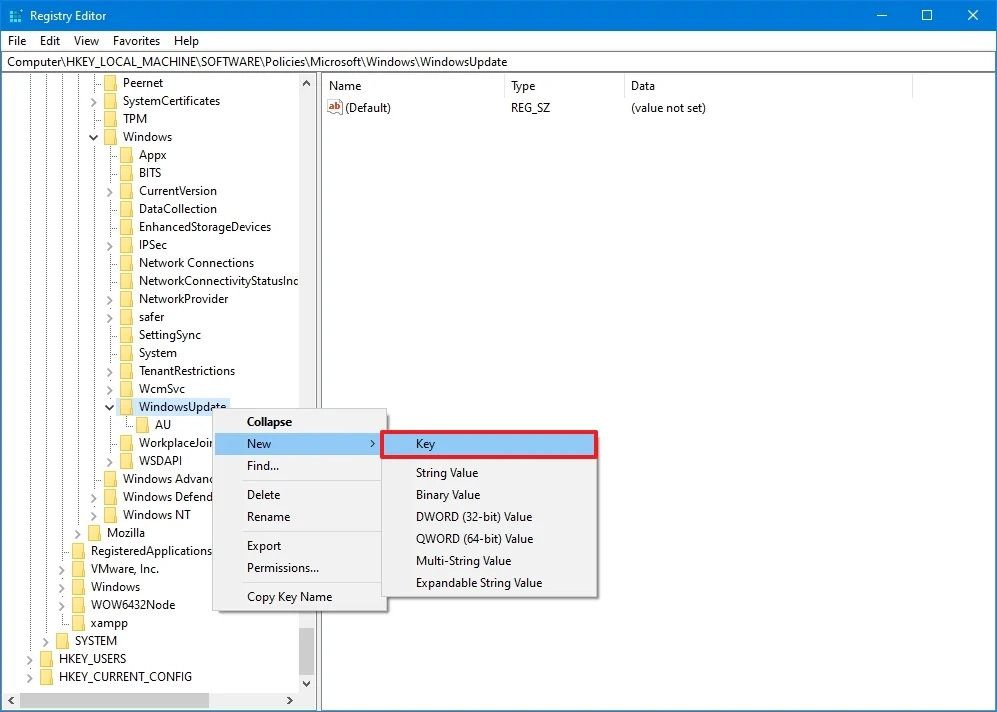Click the tree horizontal scroll right arrow
997x712 pixels.
tap(290, 701)
